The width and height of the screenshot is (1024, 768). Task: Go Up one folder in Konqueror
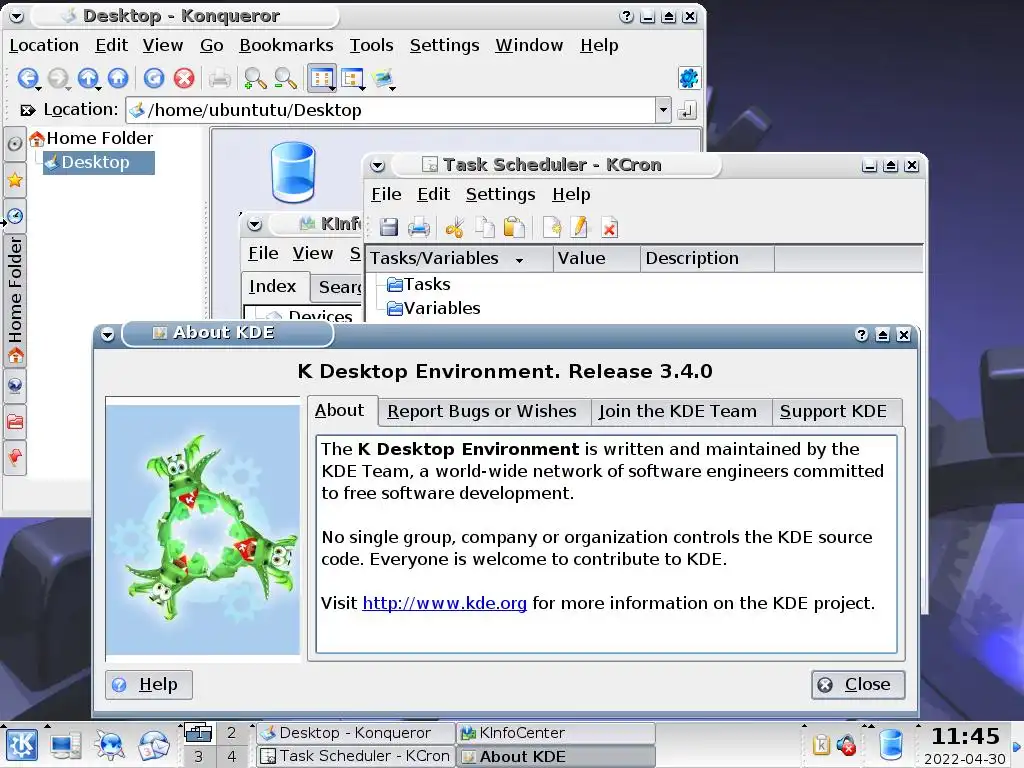88,78
